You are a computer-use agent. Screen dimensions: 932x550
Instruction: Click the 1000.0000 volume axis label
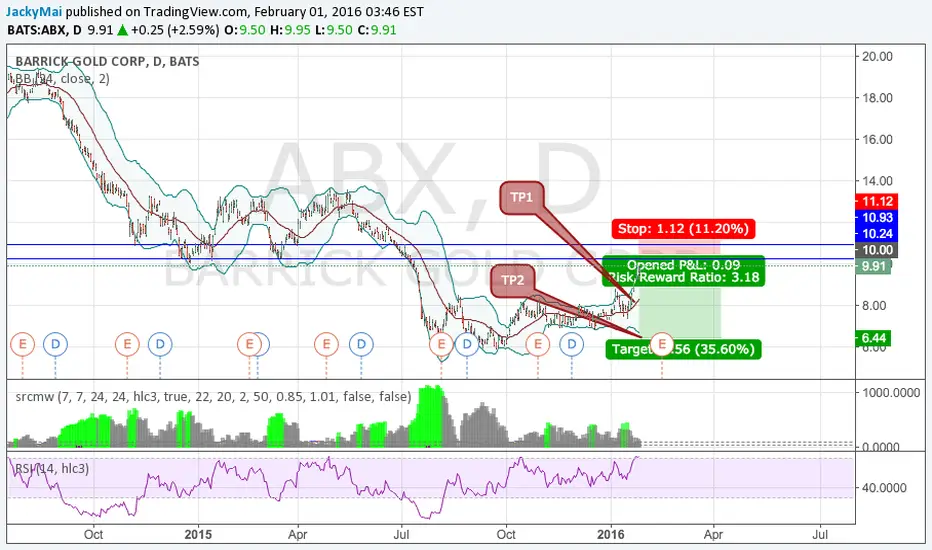click(892, 393)
